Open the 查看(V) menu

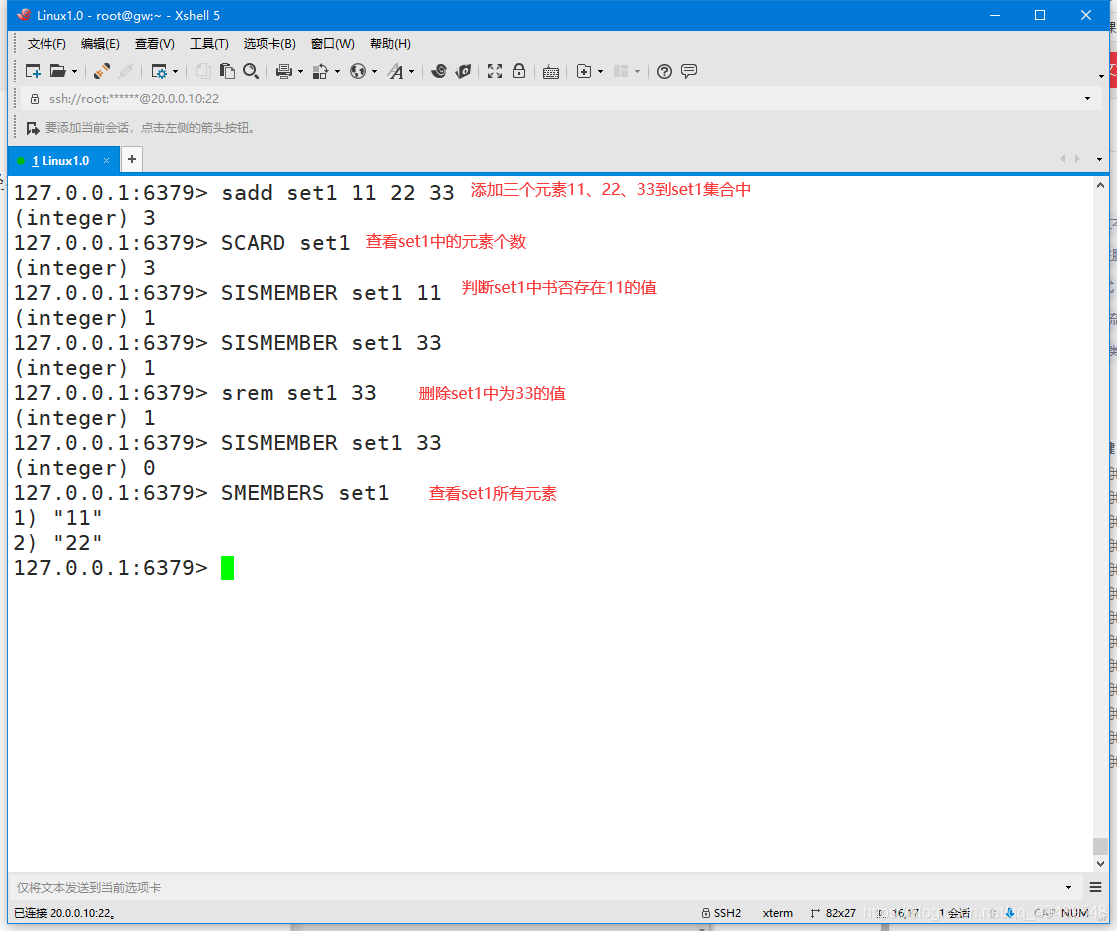pyautogui.click(x=155, y=43)
